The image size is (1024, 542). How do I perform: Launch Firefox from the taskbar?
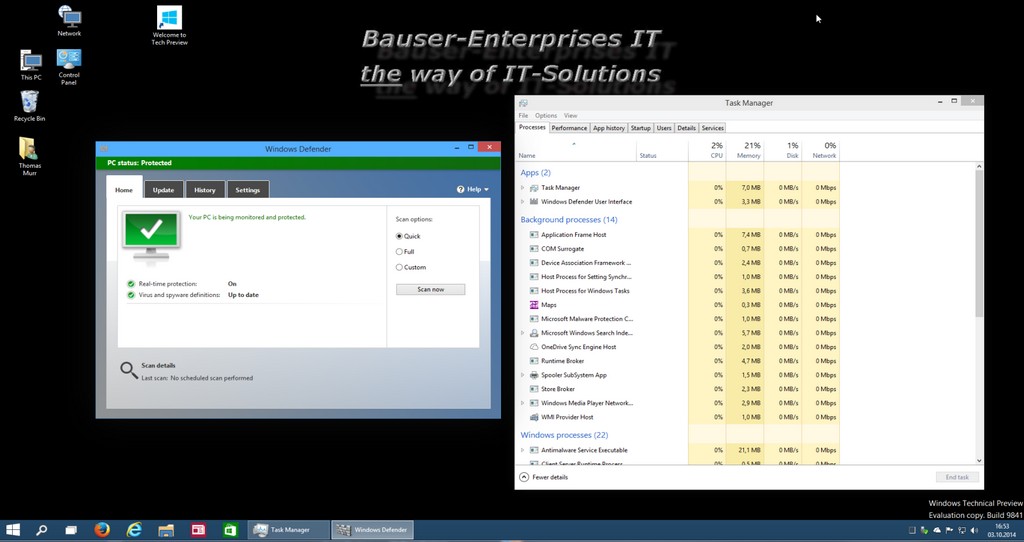[102, 530]
